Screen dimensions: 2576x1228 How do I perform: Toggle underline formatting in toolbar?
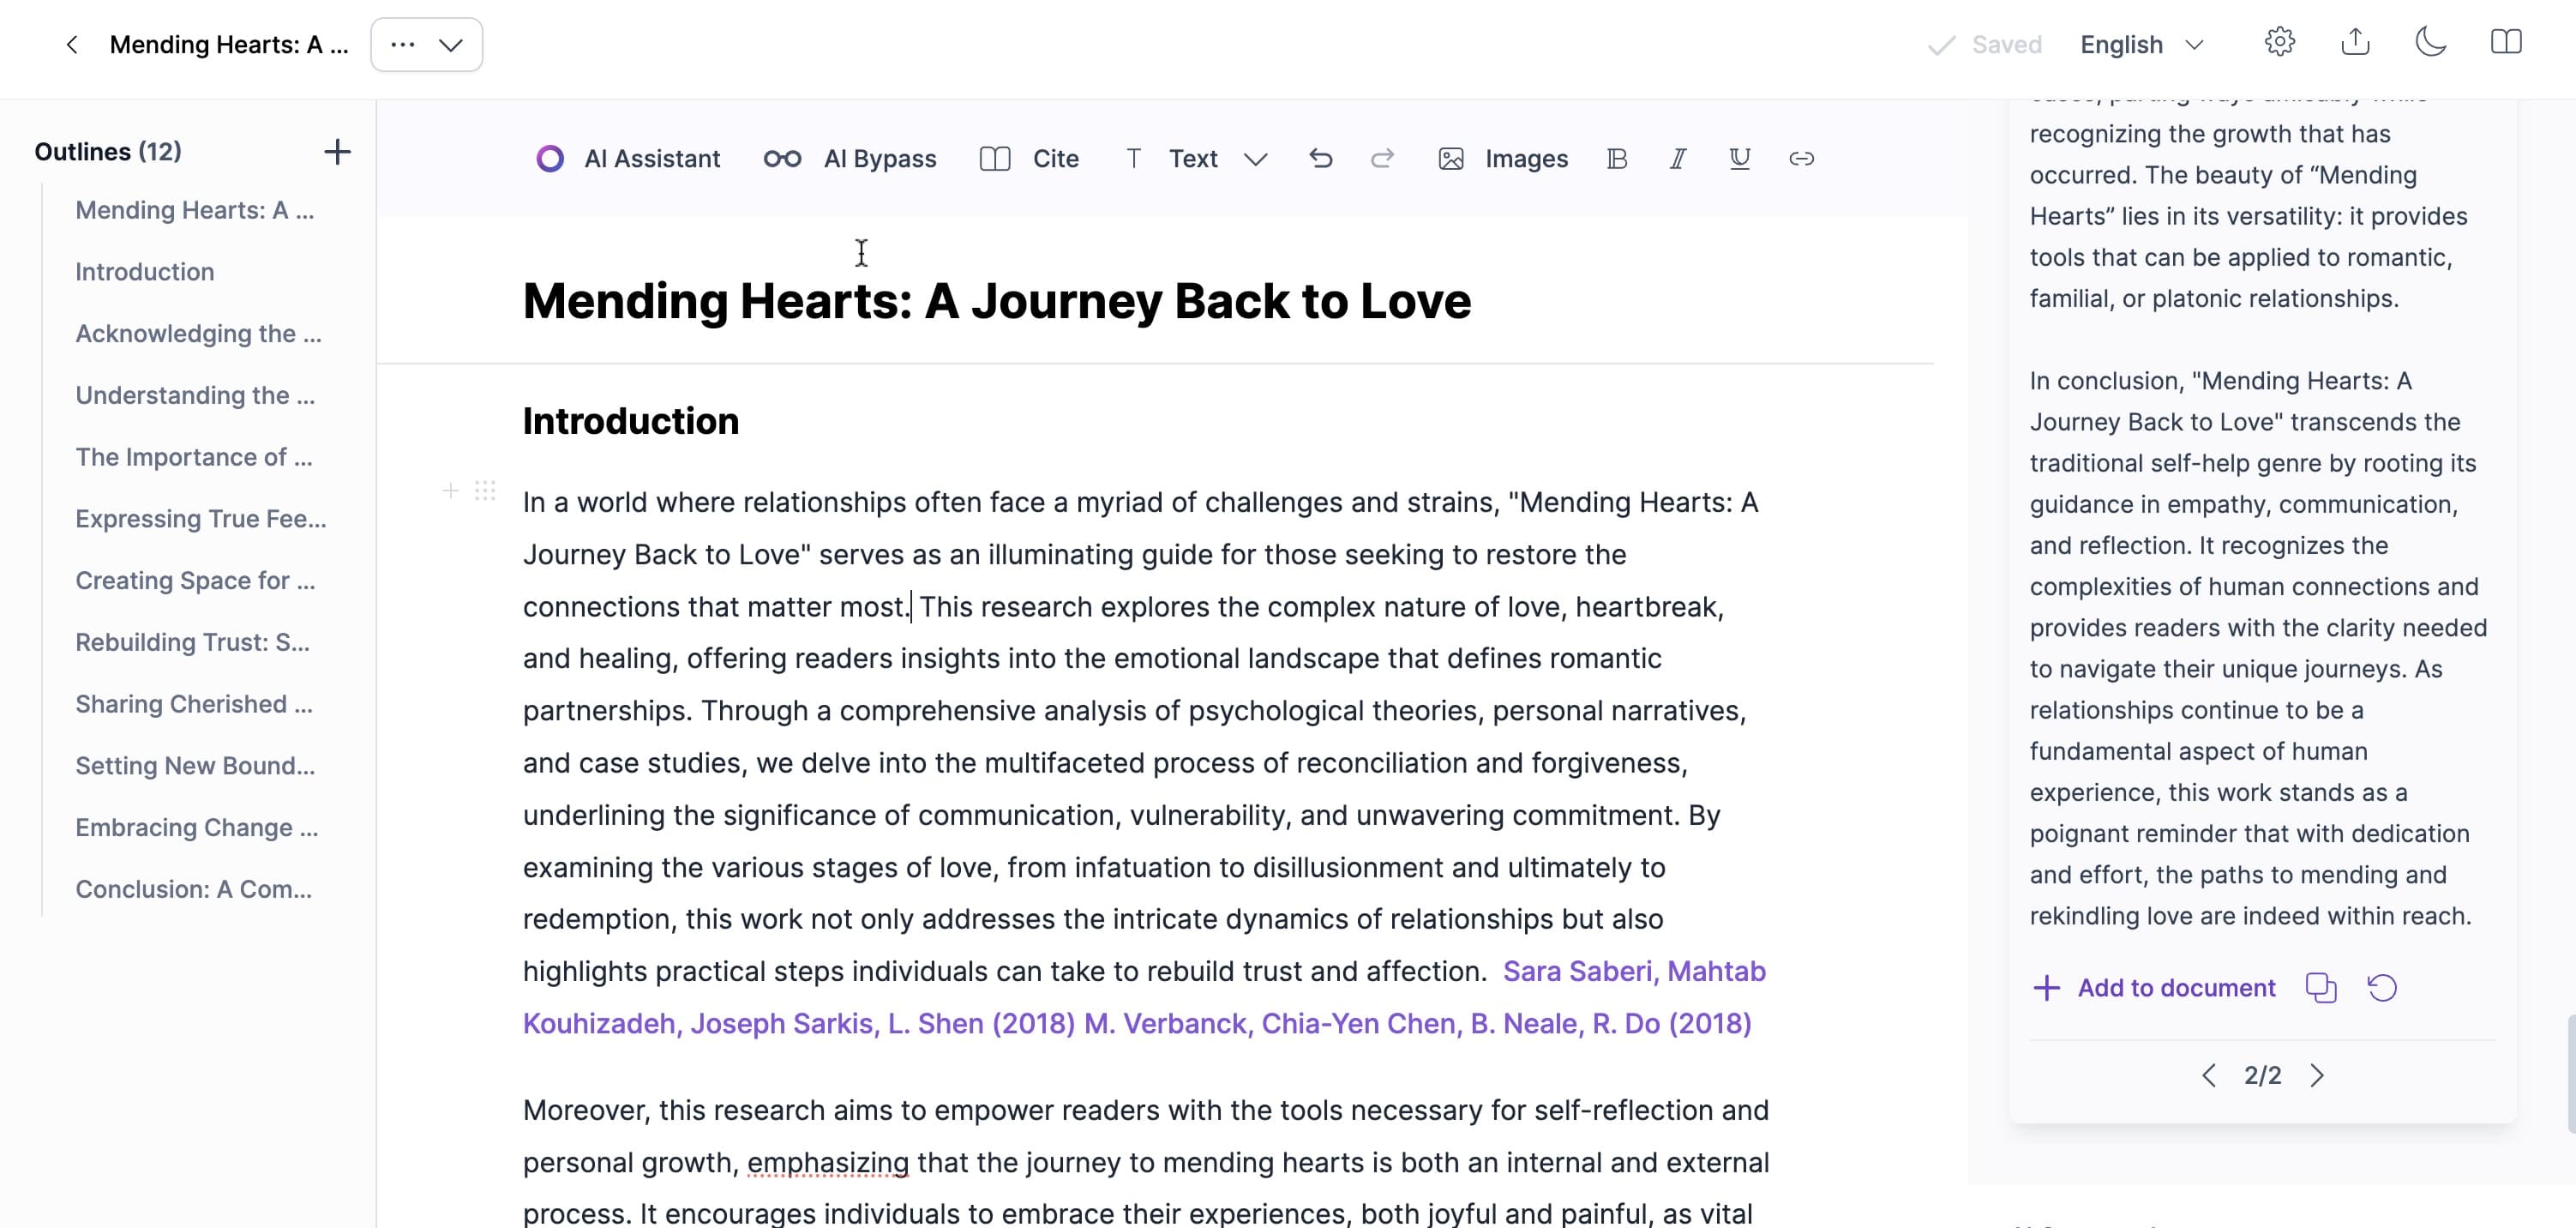click(1740, 158)
